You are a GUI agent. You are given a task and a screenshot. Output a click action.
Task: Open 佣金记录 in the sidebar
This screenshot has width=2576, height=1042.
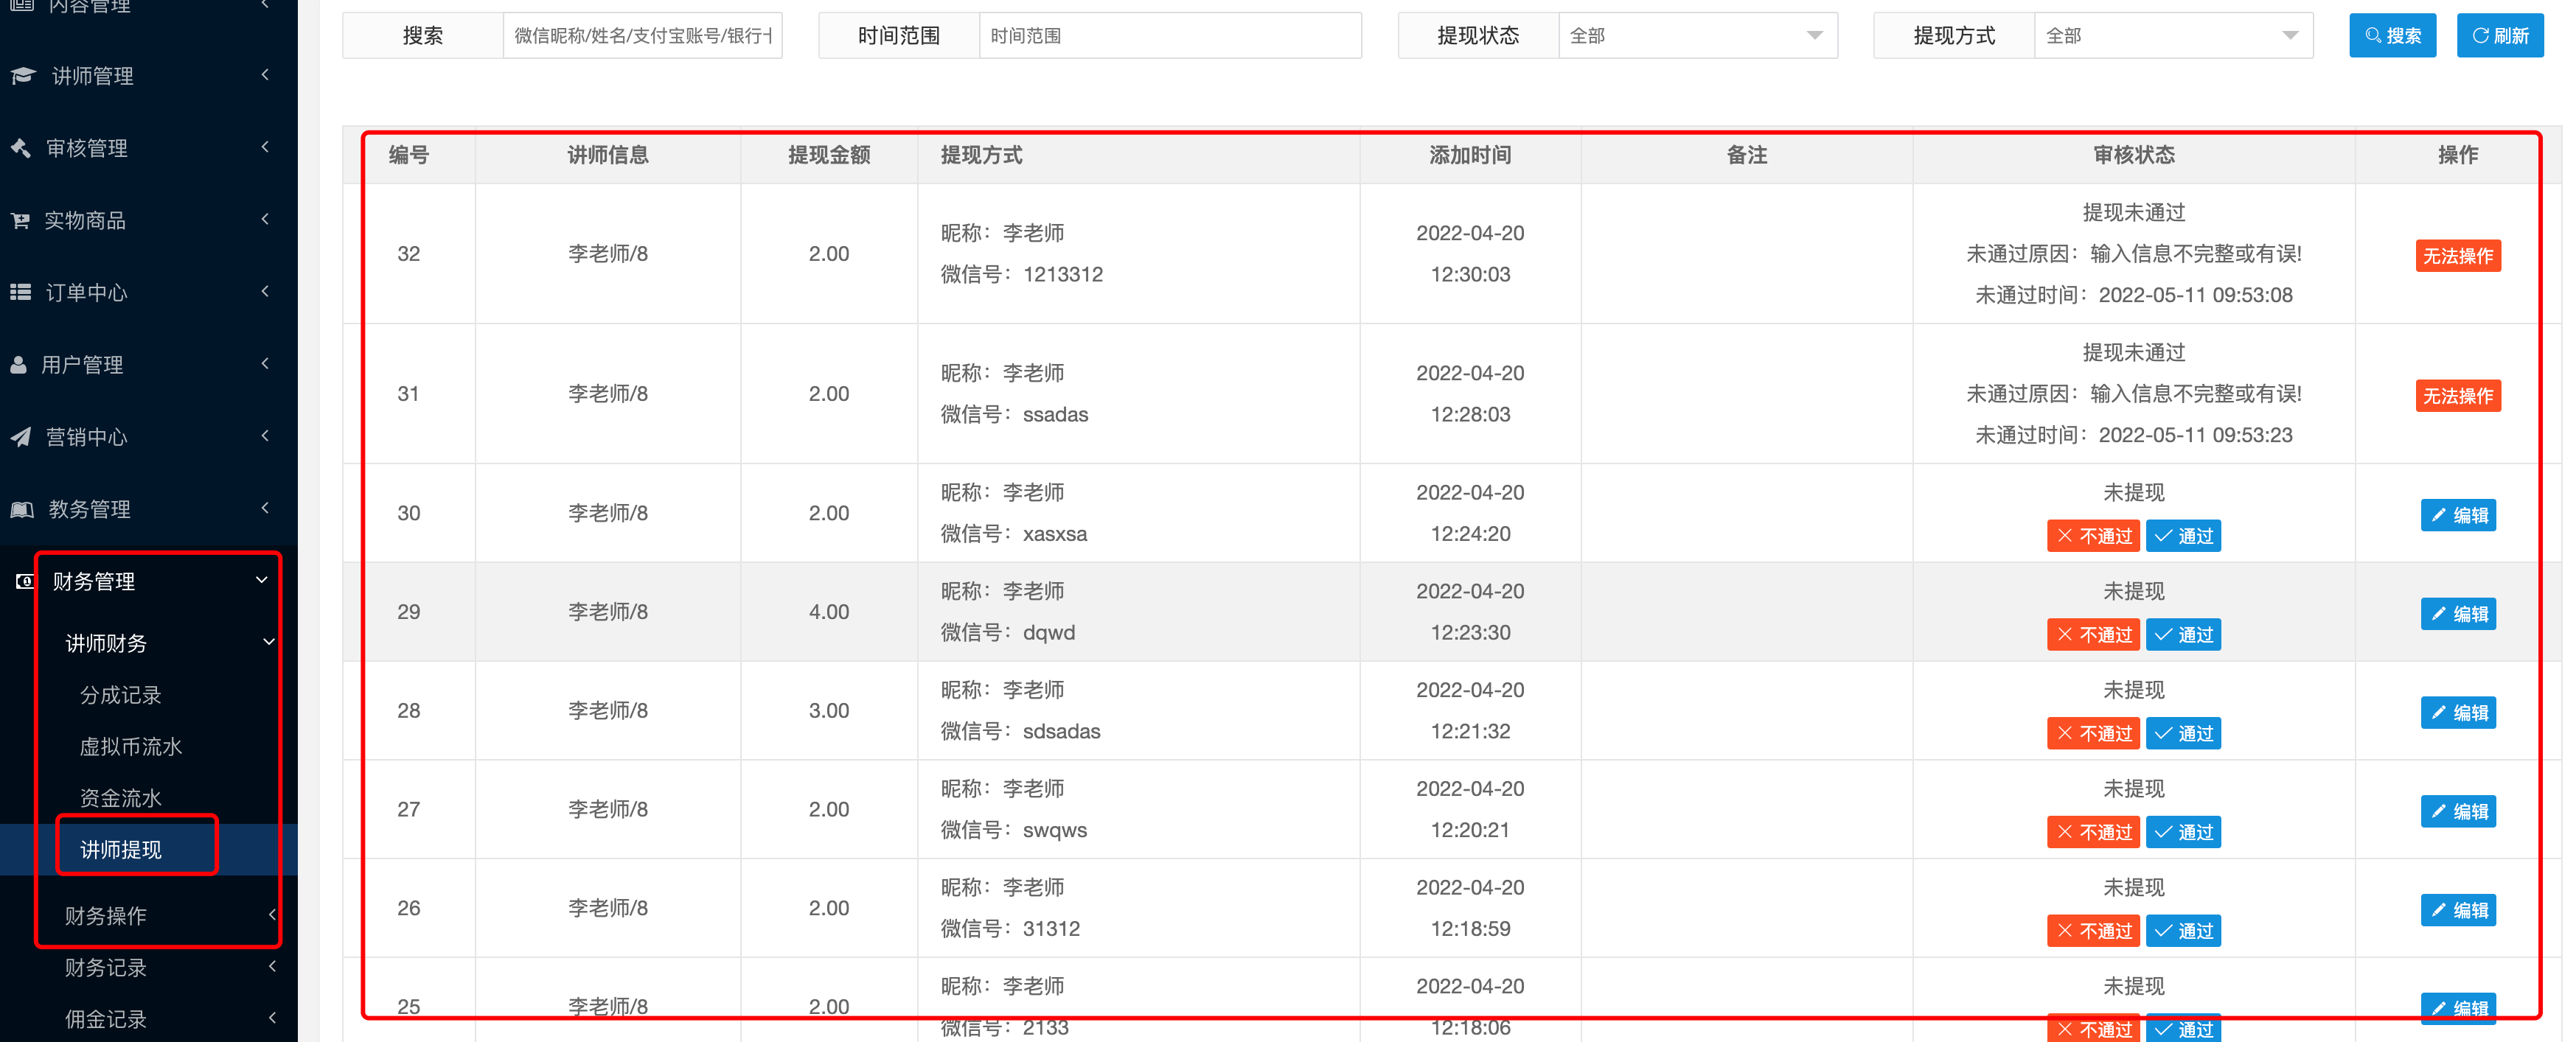(x=106, y=1019)
